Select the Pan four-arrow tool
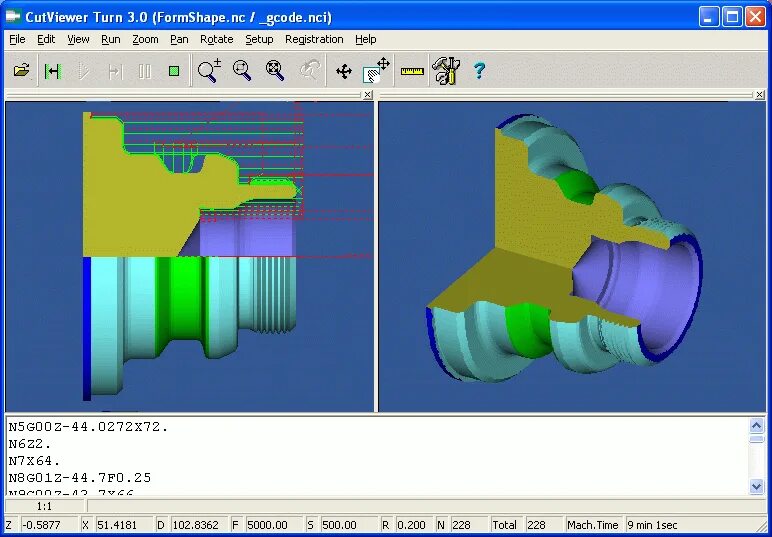Image resolution: width=772 pixels, height=537 pixels. tap(344, 71)
